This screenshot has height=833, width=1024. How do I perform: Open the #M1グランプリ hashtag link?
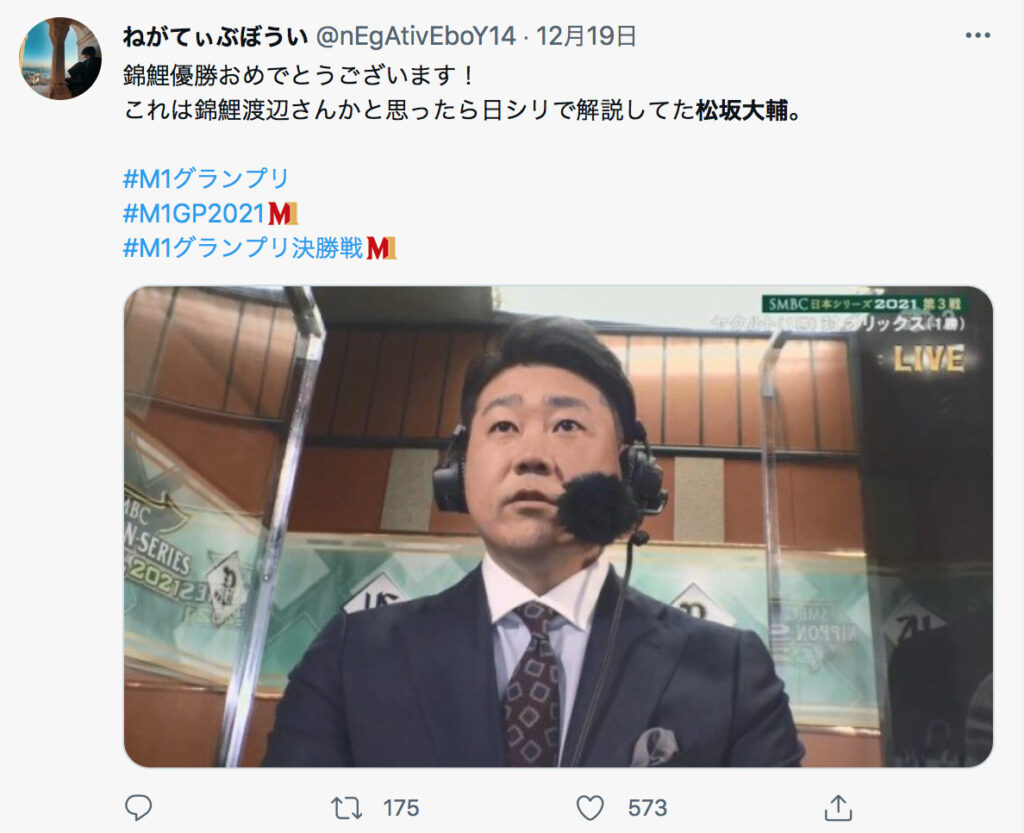[x=206, y=178]
